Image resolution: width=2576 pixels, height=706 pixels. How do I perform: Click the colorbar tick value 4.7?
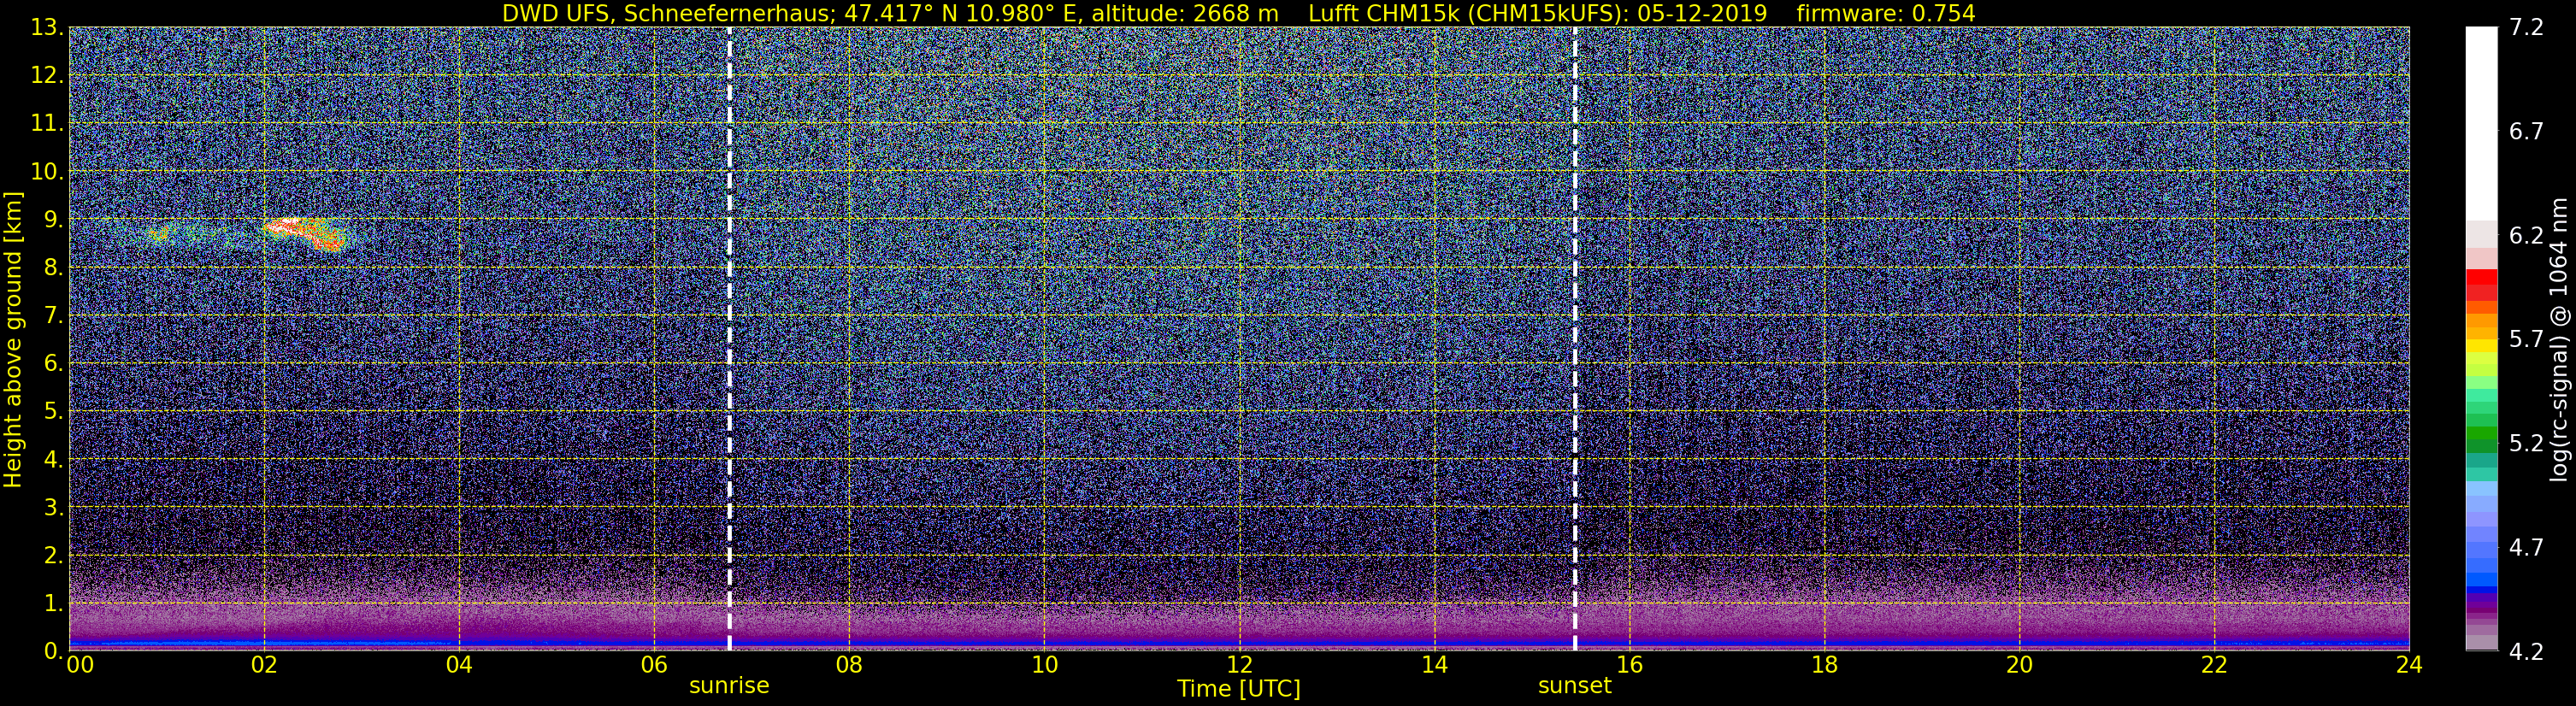2526,548
